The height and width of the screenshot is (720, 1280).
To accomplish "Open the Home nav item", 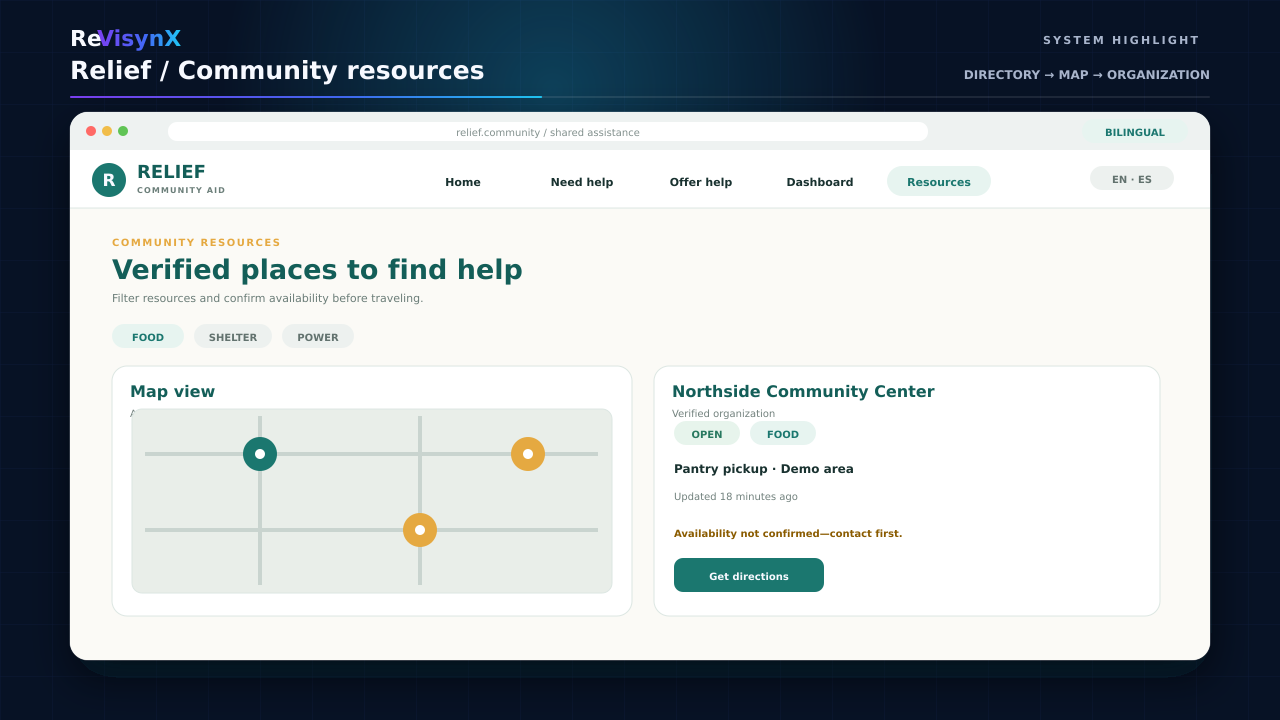I will pyautogui.click(x=463, y=182).
